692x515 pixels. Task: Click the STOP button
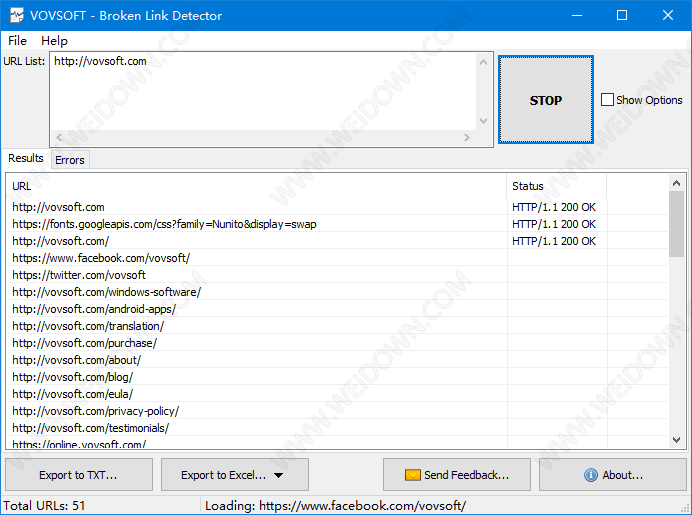click(x=545, y=100)
